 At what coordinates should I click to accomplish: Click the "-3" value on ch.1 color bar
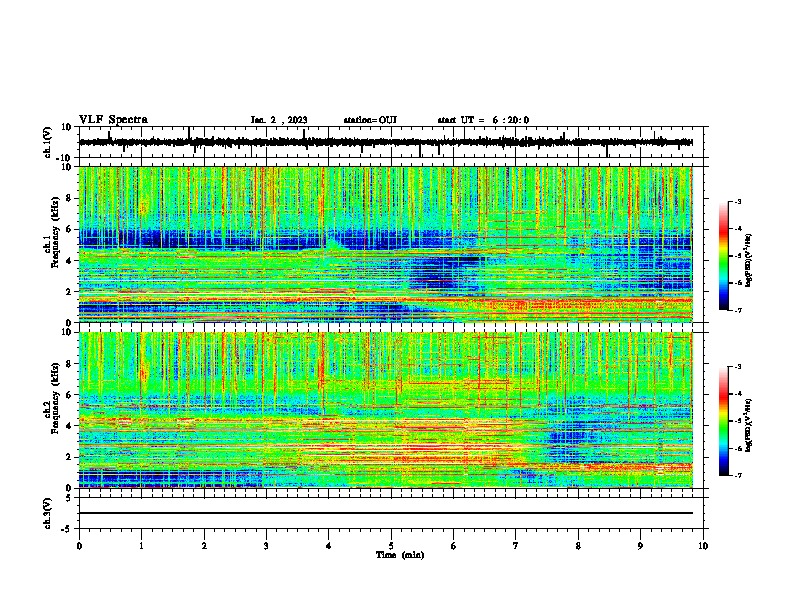click(737, 201)
